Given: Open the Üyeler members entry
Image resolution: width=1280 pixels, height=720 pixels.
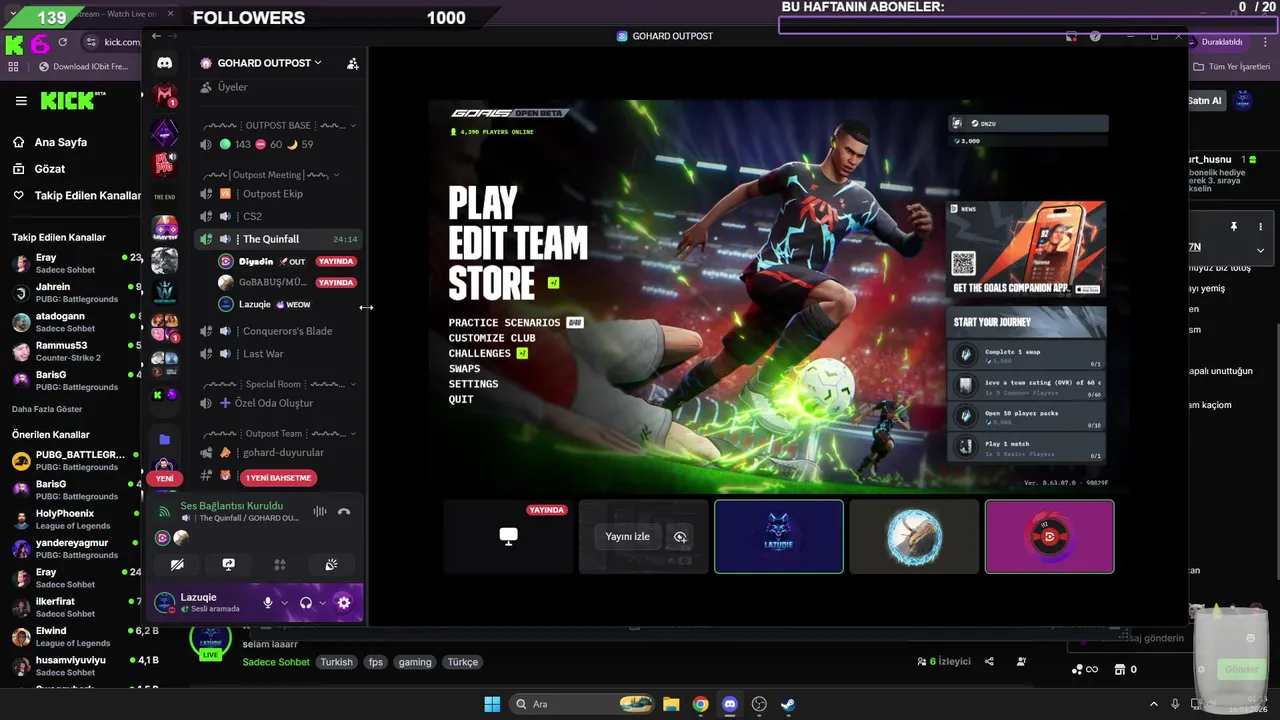Looking at the screenshot, I should click(x=232, y=87).
